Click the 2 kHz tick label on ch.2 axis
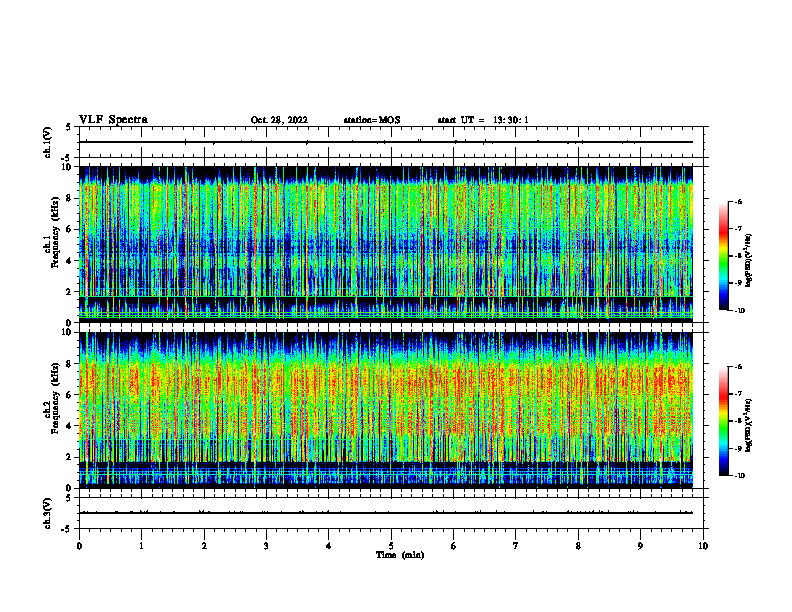792x612 pixels. point(70,457)
